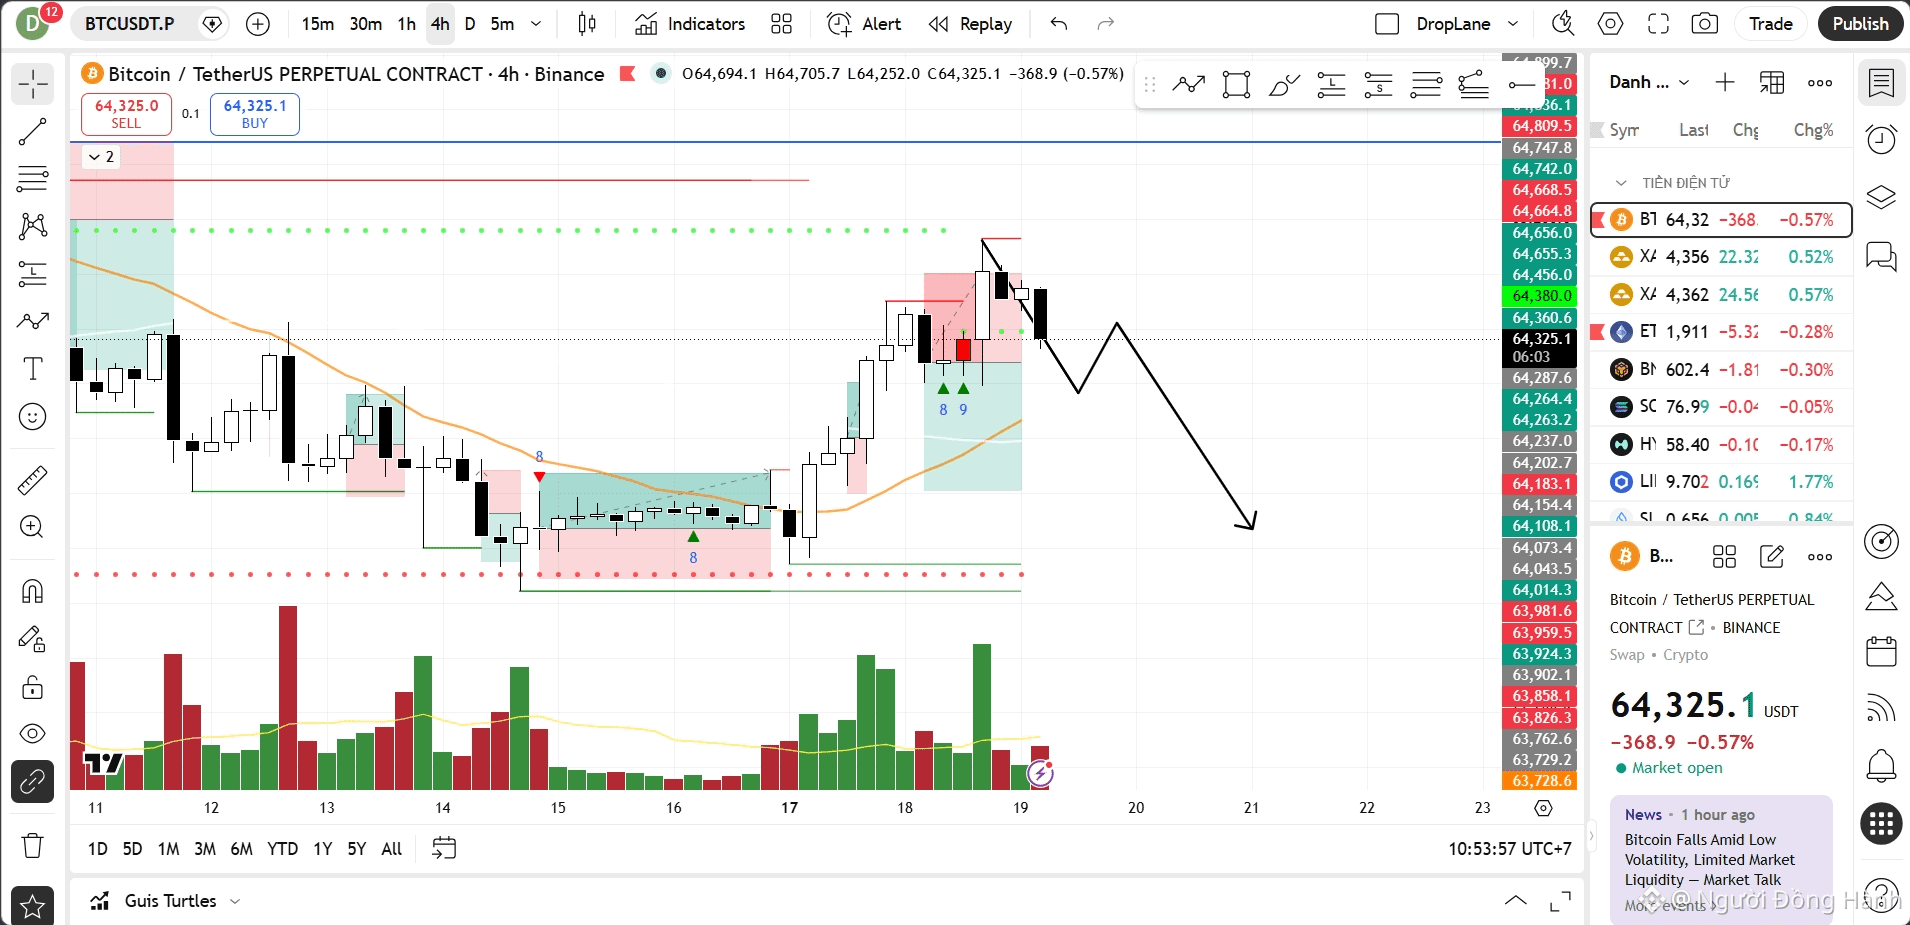Select the trend line drawing tool
This screenshot has height=925, width=1910.
33,131
